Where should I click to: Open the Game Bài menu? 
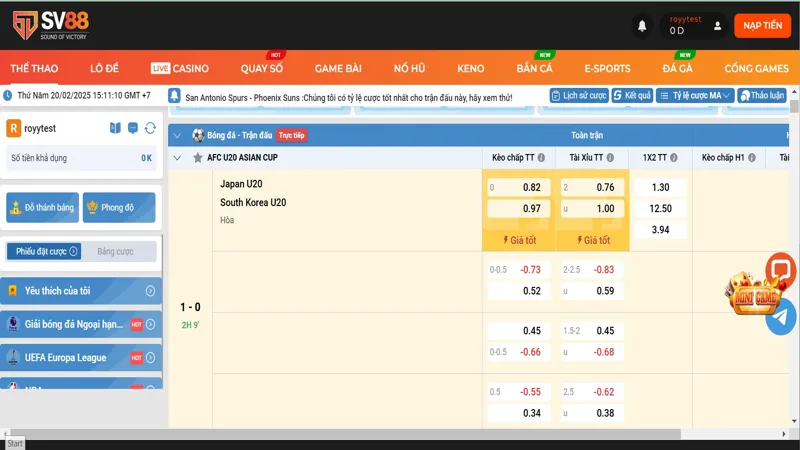coord(338,68)
